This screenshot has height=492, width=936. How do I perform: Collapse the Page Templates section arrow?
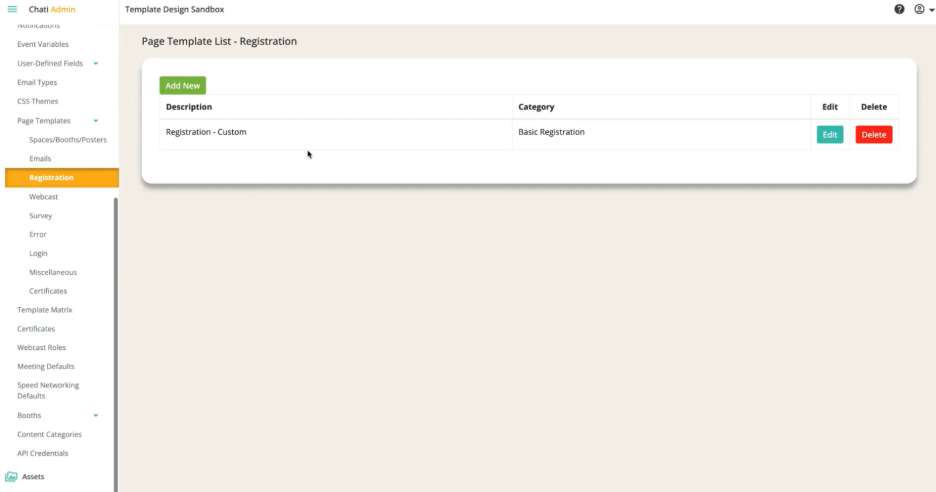(x=96, y=120)
